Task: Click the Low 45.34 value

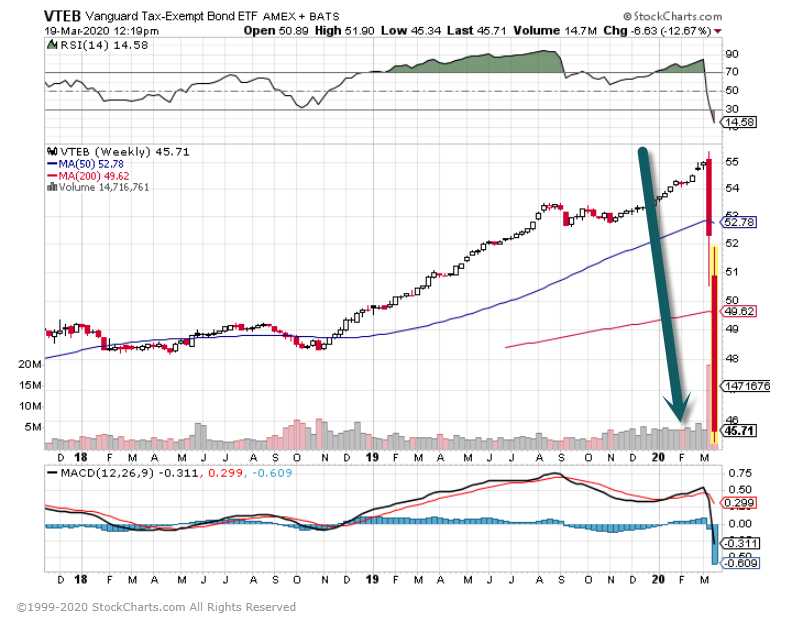Action: [x=411, y=31]
